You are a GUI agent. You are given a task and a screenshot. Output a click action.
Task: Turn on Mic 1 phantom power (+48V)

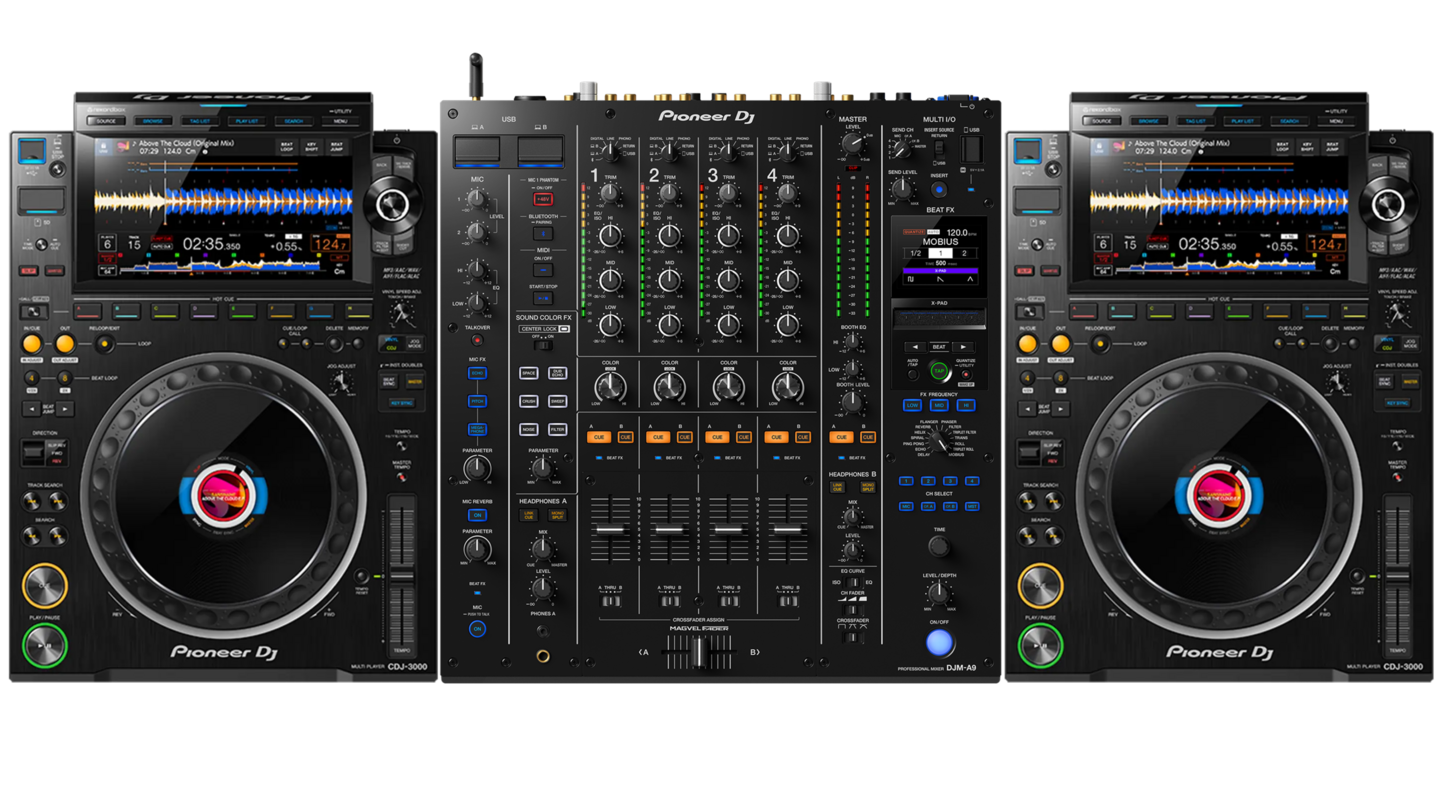pos(544,198)
